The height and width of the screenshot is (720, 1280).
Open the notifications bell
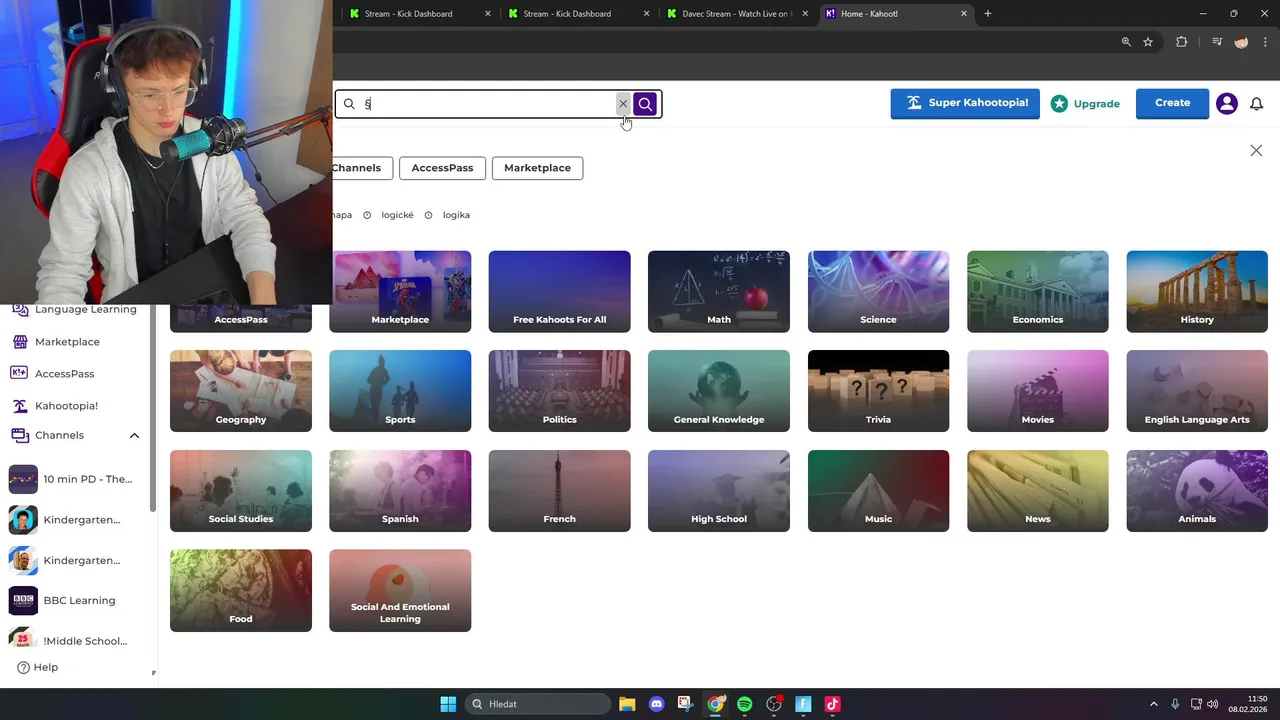[1257, 104]
